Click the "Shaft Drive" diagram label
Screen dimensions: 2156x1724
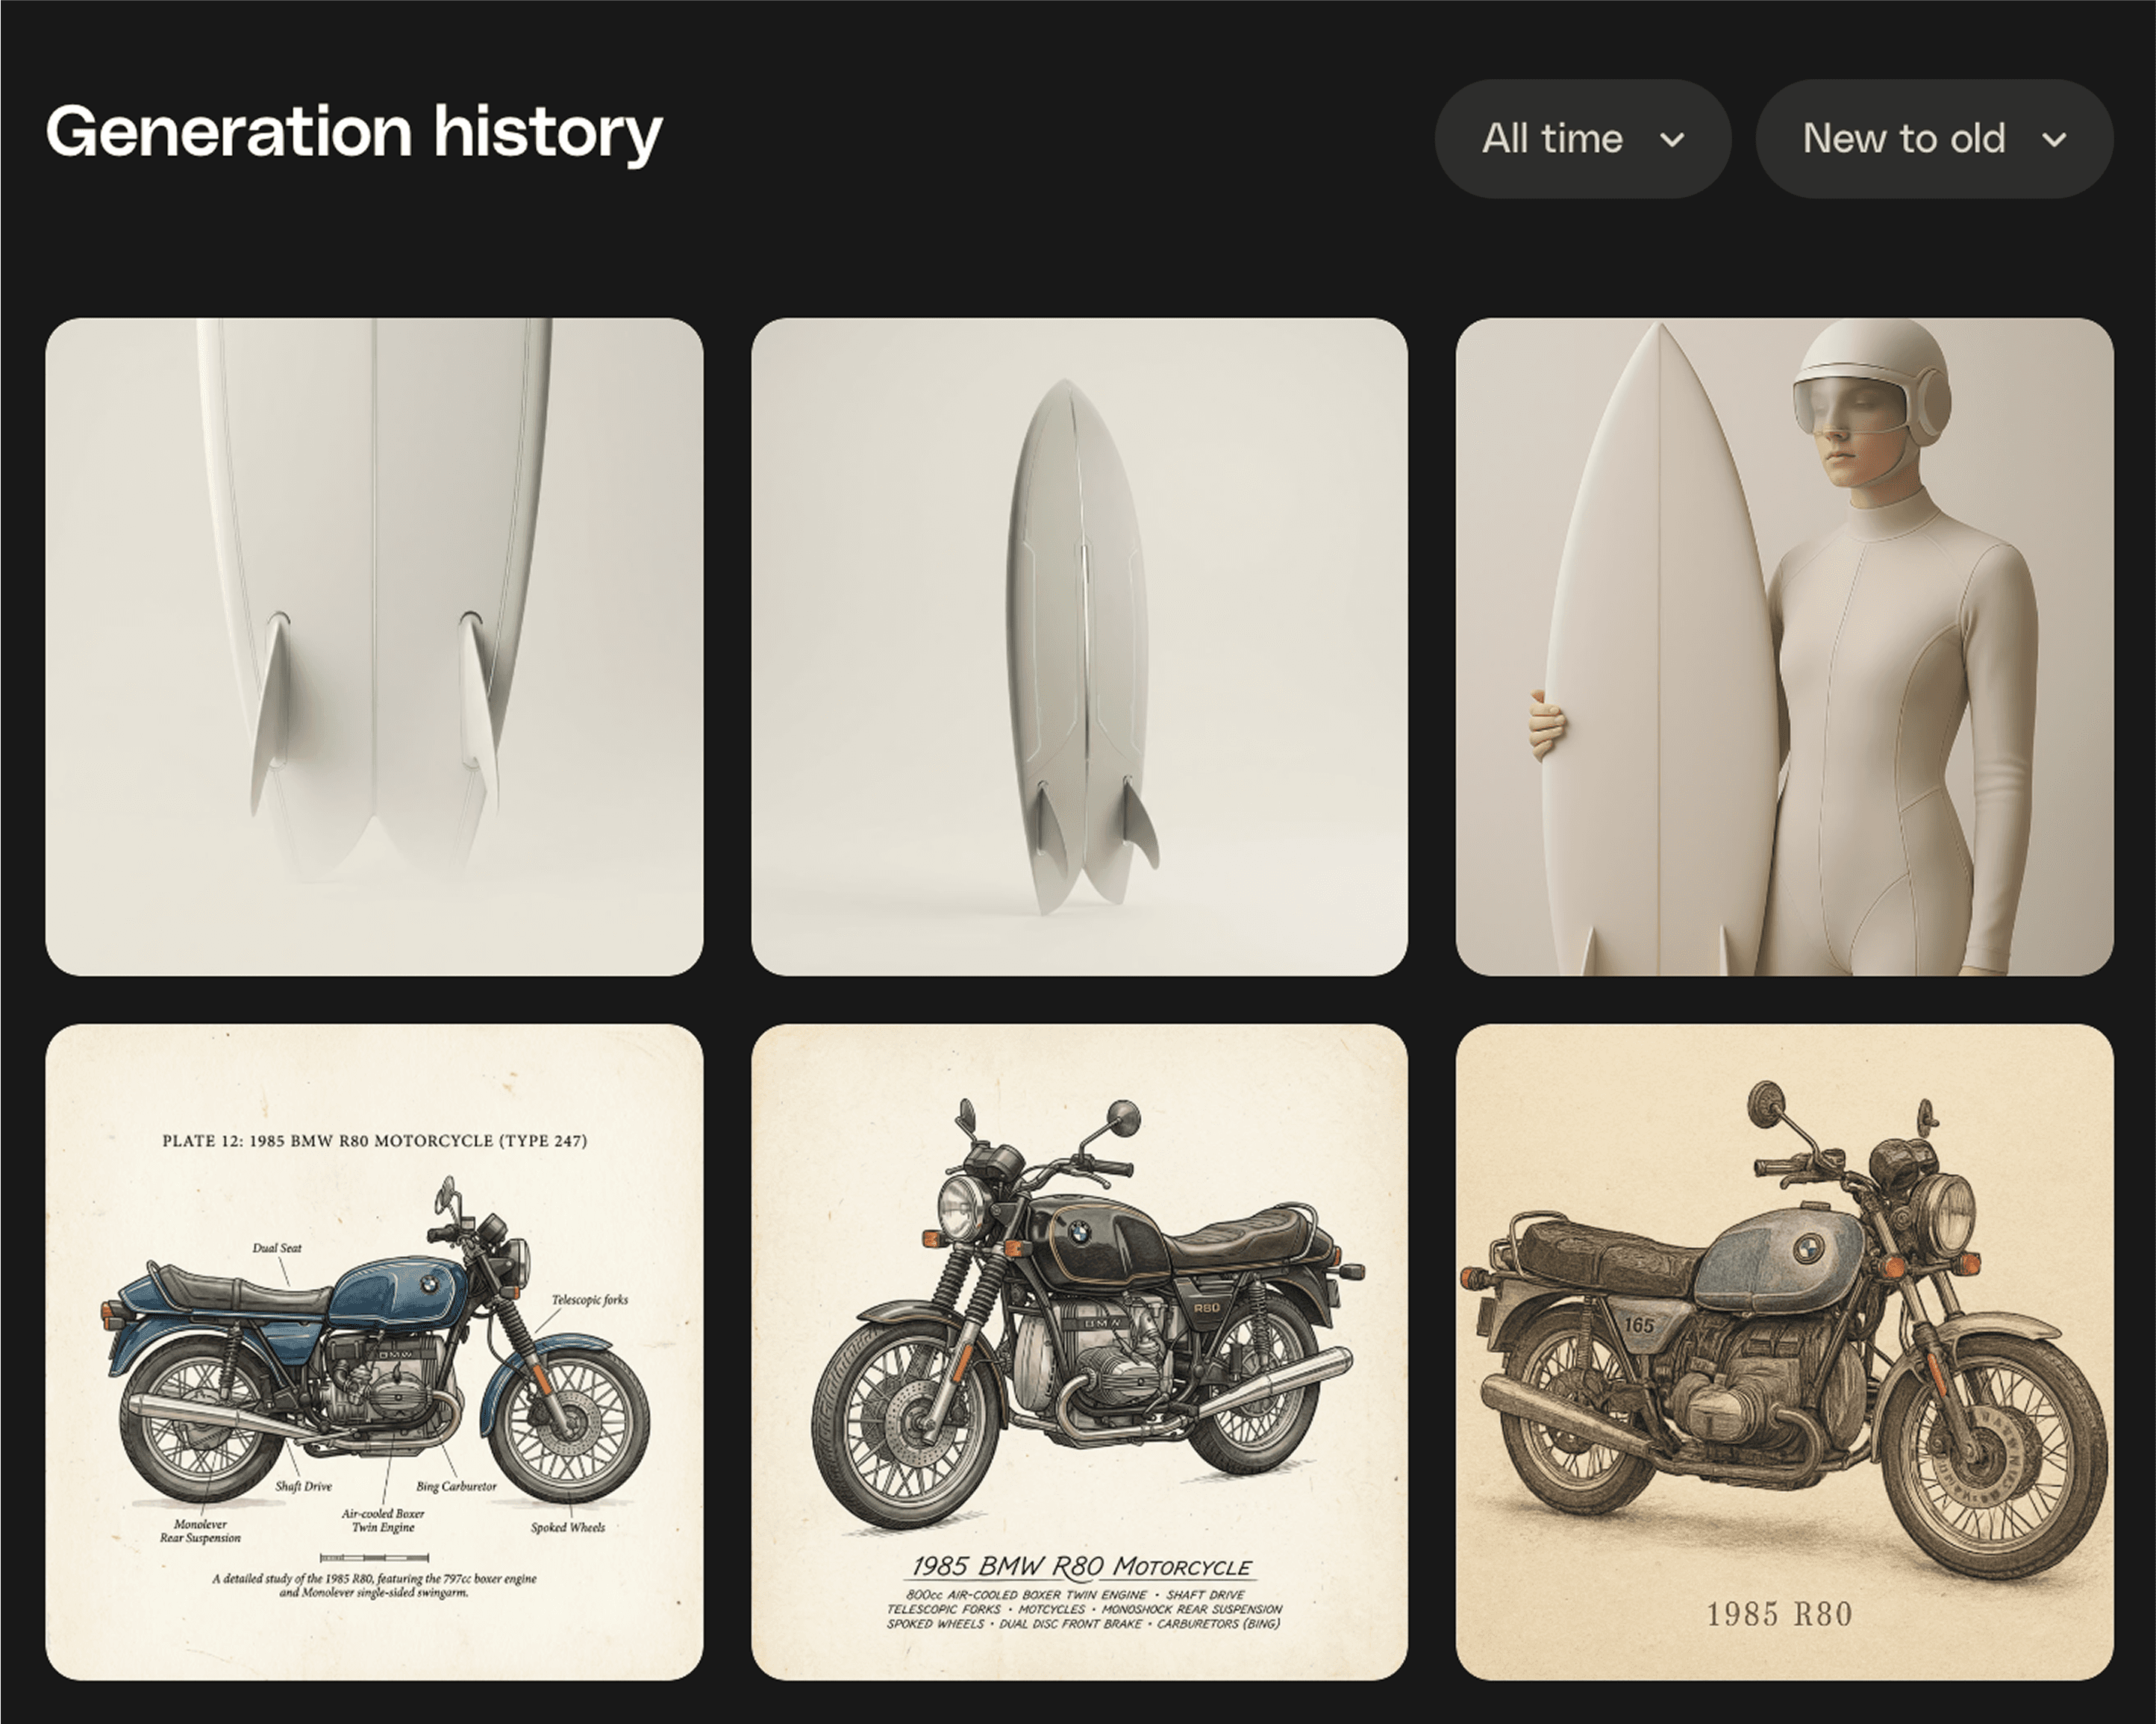click(x=303, y=1486)
